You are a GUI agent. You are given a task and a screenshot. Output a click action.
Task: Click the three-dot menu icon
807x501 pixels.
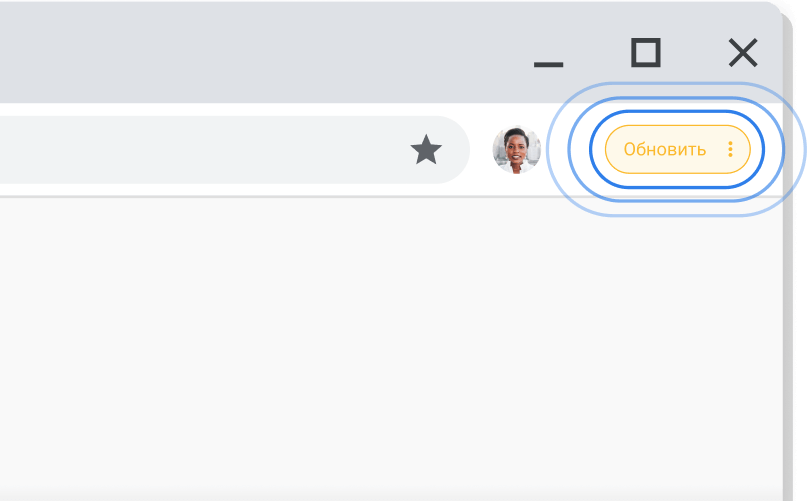(x=730, y=150)
